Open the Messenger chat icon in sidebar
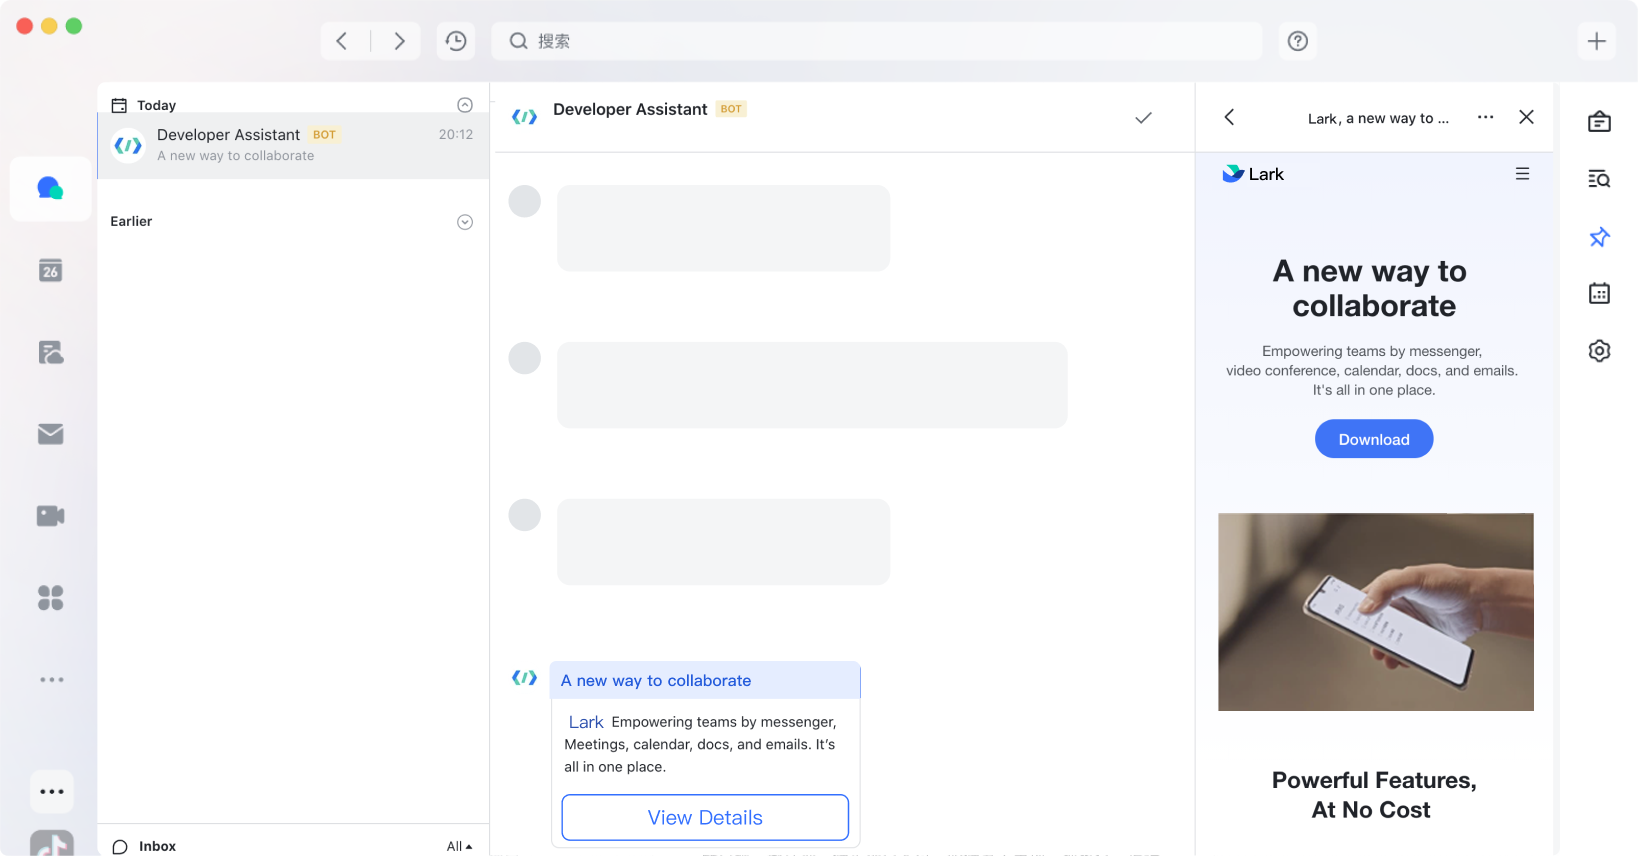Image resolution: width=1640 pixels, height=856 pixels. coord(50,188)
